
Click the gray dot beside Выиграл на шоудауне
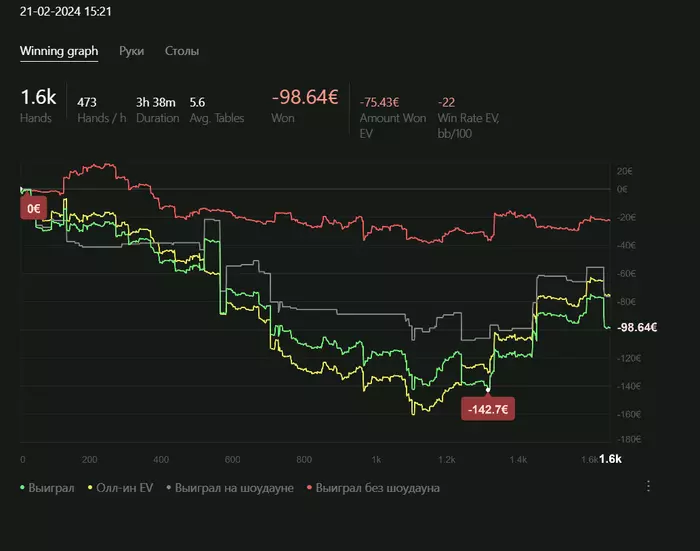pos(169,488)
